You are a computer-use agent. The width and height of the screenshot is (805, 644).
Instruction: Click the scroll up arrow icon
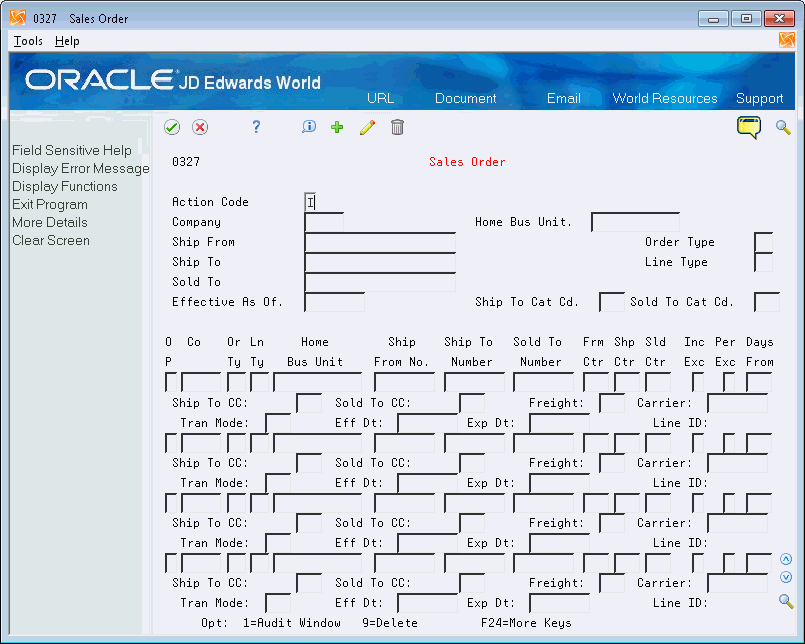pyautogui.click(x=786, y=559)
